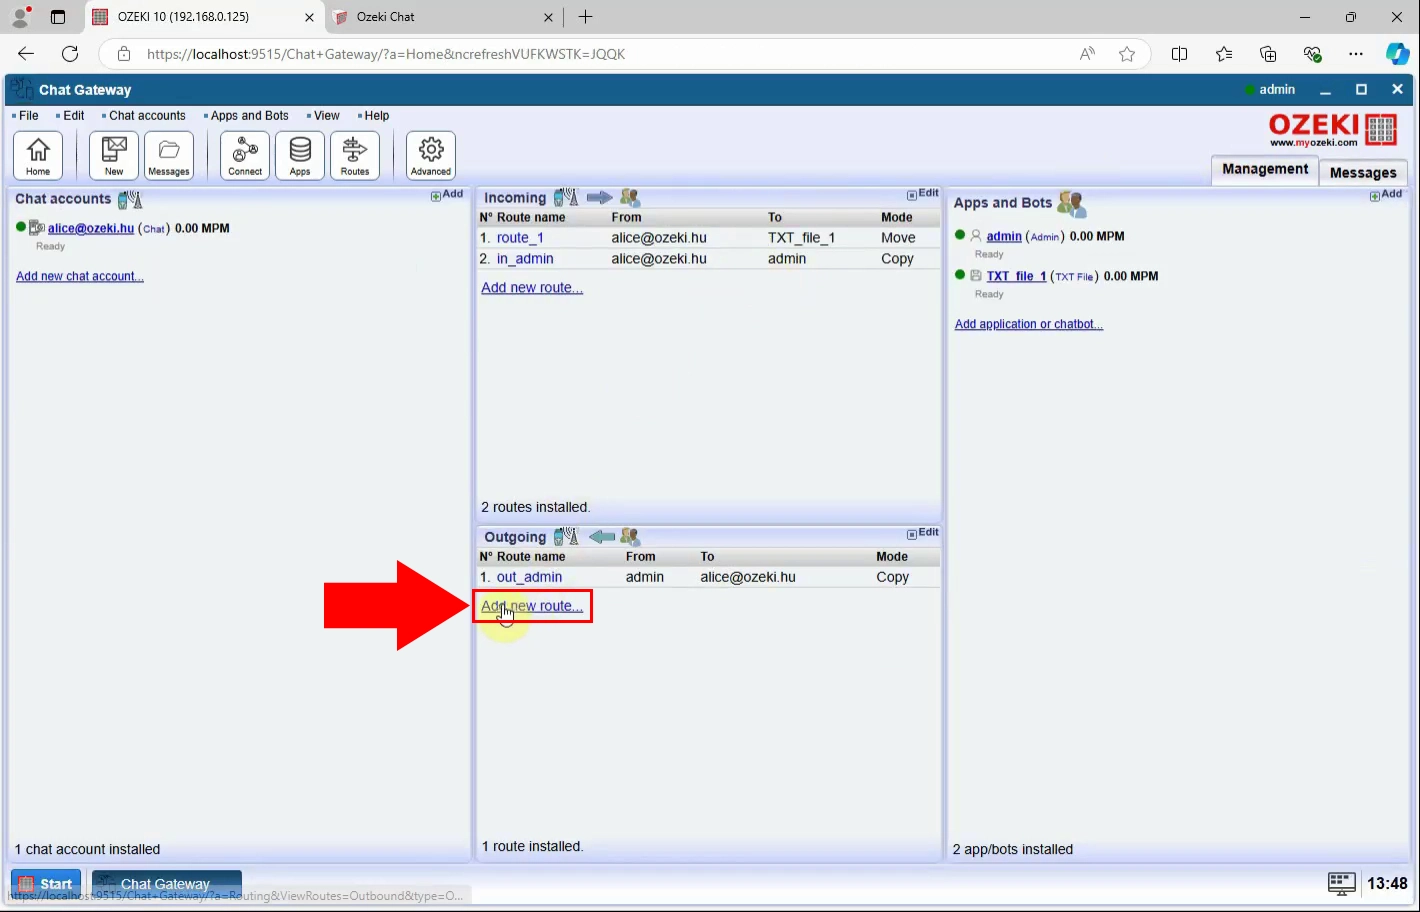Open Advanced settings gear icon
This screenshot has height=912, width=1420.
431,156
